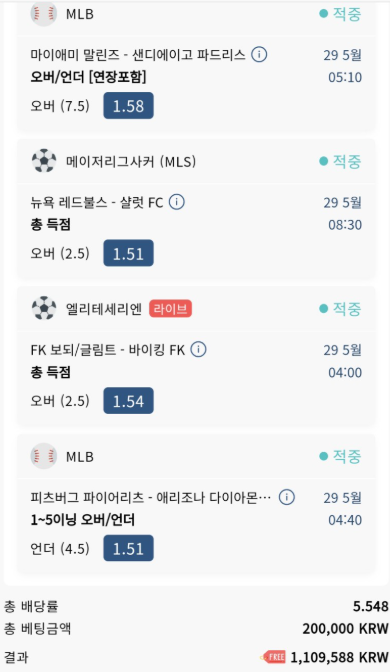Tap the red 라이브 badge
This screenshot has width=390, height=672.
pyautogui.click(x=170, y=309)
